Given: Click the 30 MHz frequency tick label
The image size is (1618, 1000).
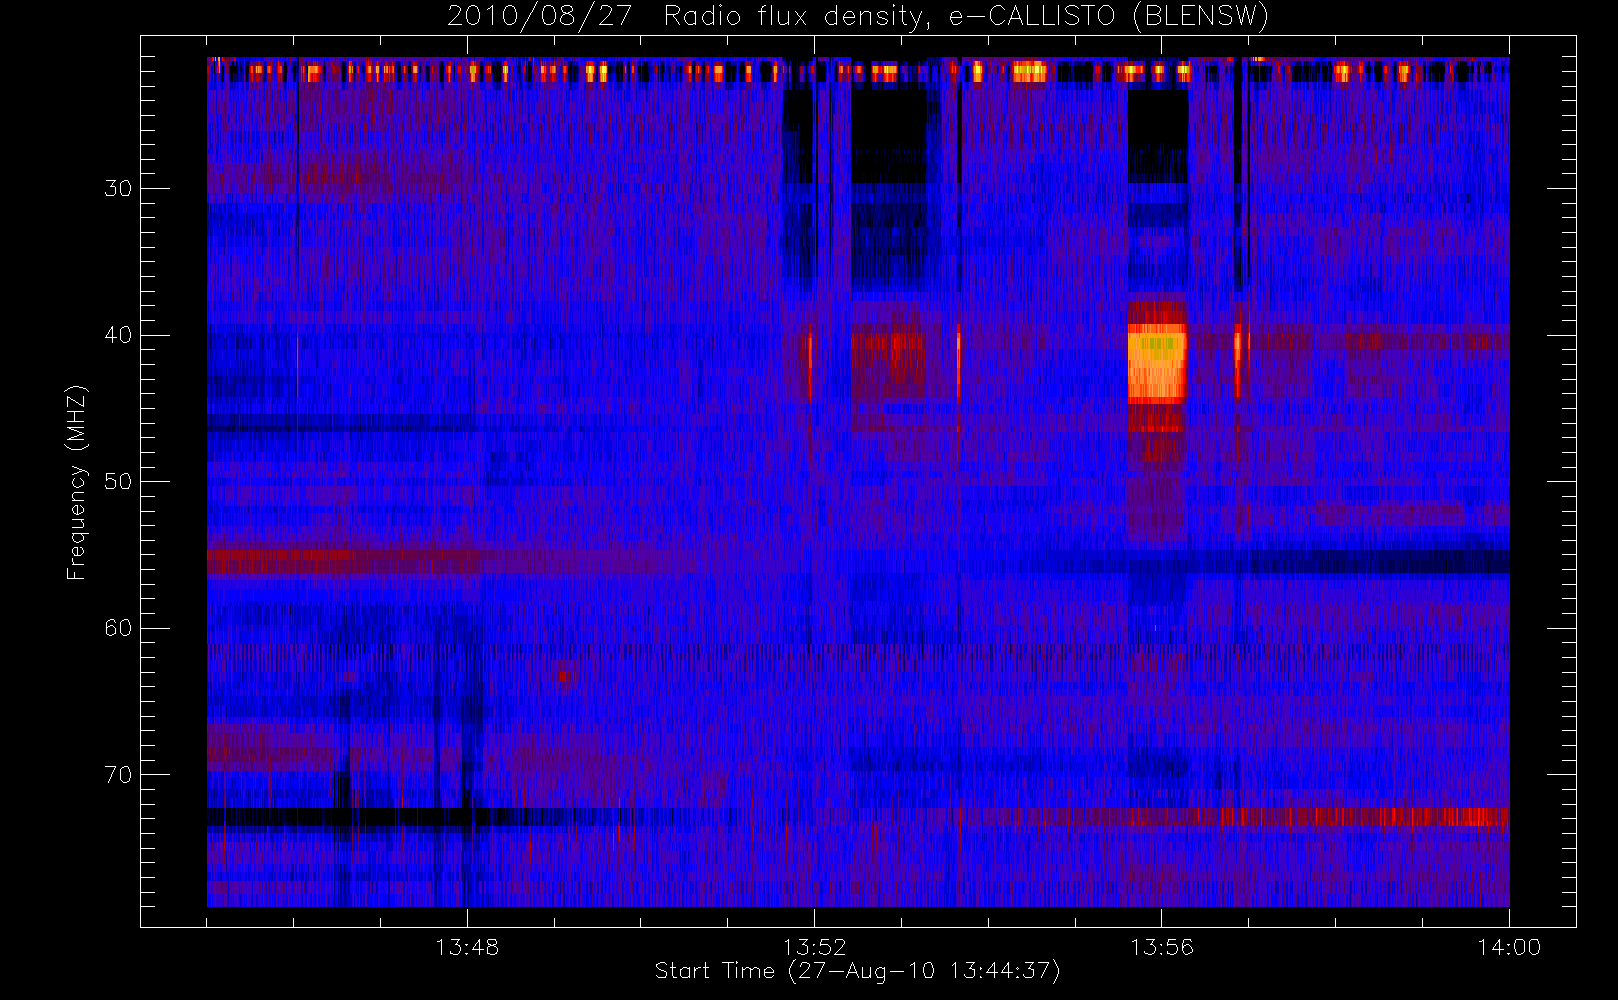Looking at the screenshot, I should 118,188.
